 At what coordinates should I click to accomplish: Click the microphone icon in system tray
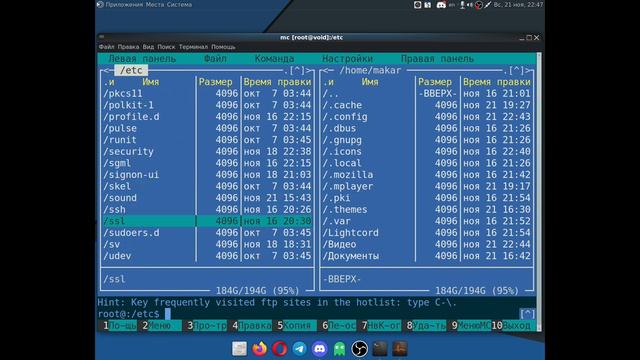click(462, 5)
